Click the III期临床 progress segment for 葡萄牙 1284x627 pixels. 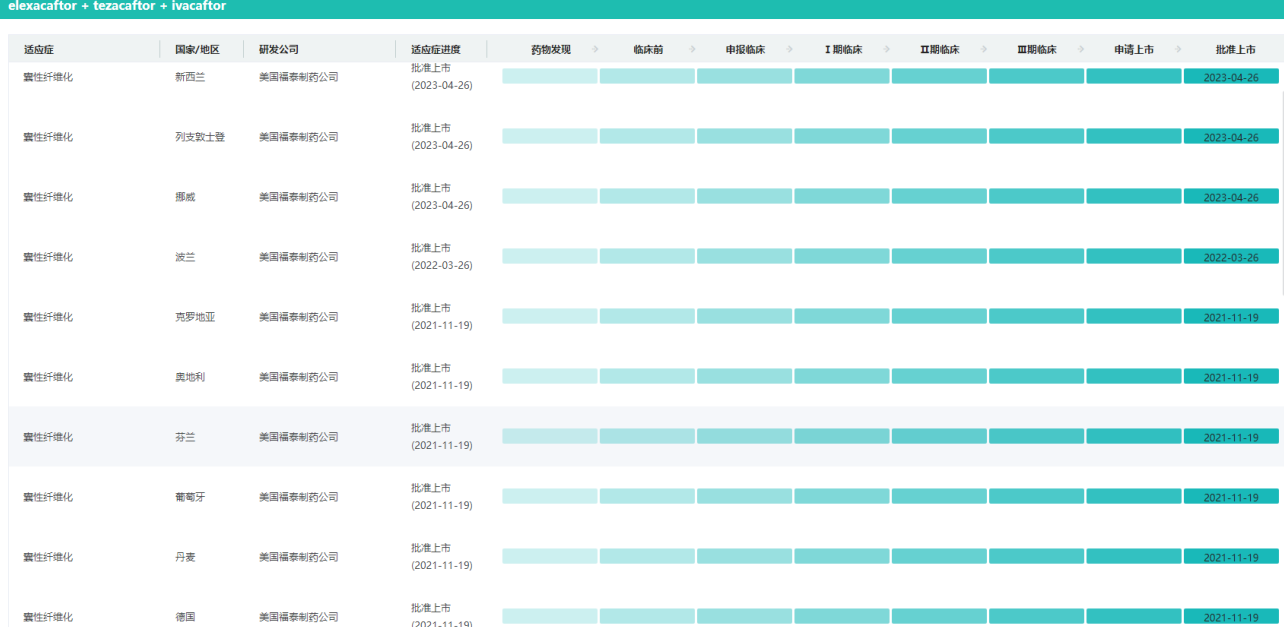(1036, 496)
